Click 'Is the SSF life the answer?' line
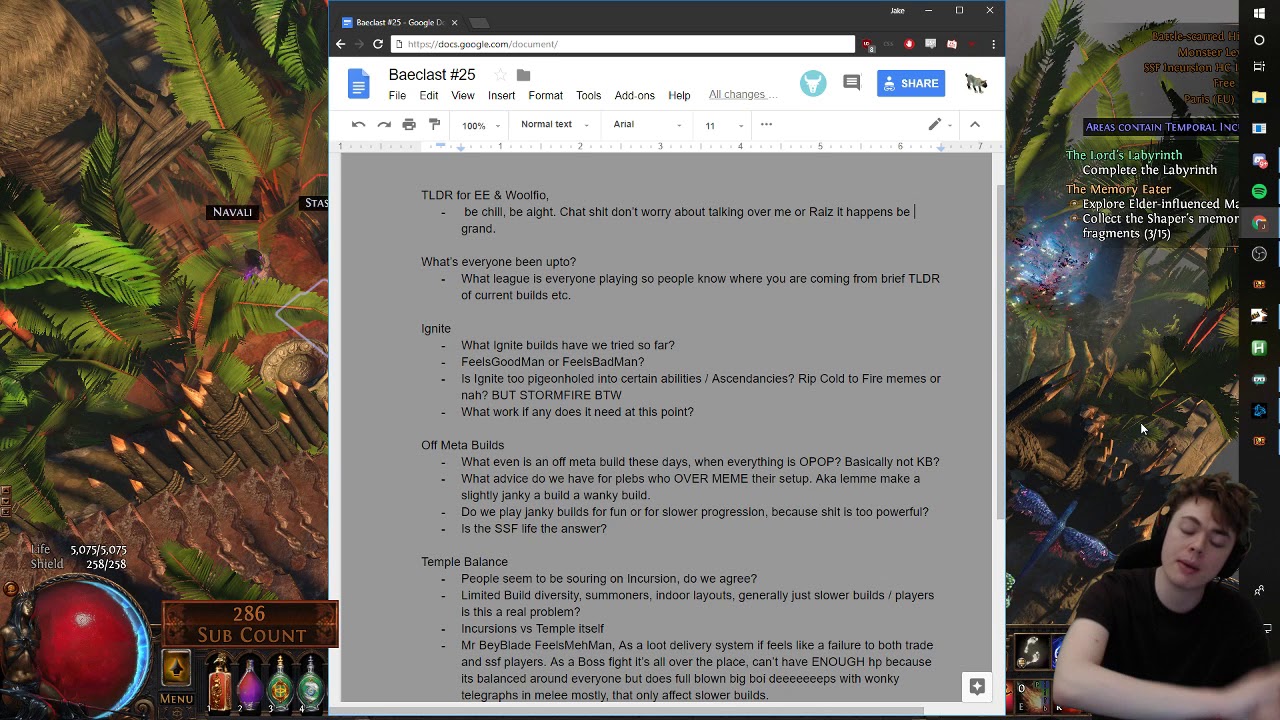This screenshot has height=720, width=1280. click(534, 529)
